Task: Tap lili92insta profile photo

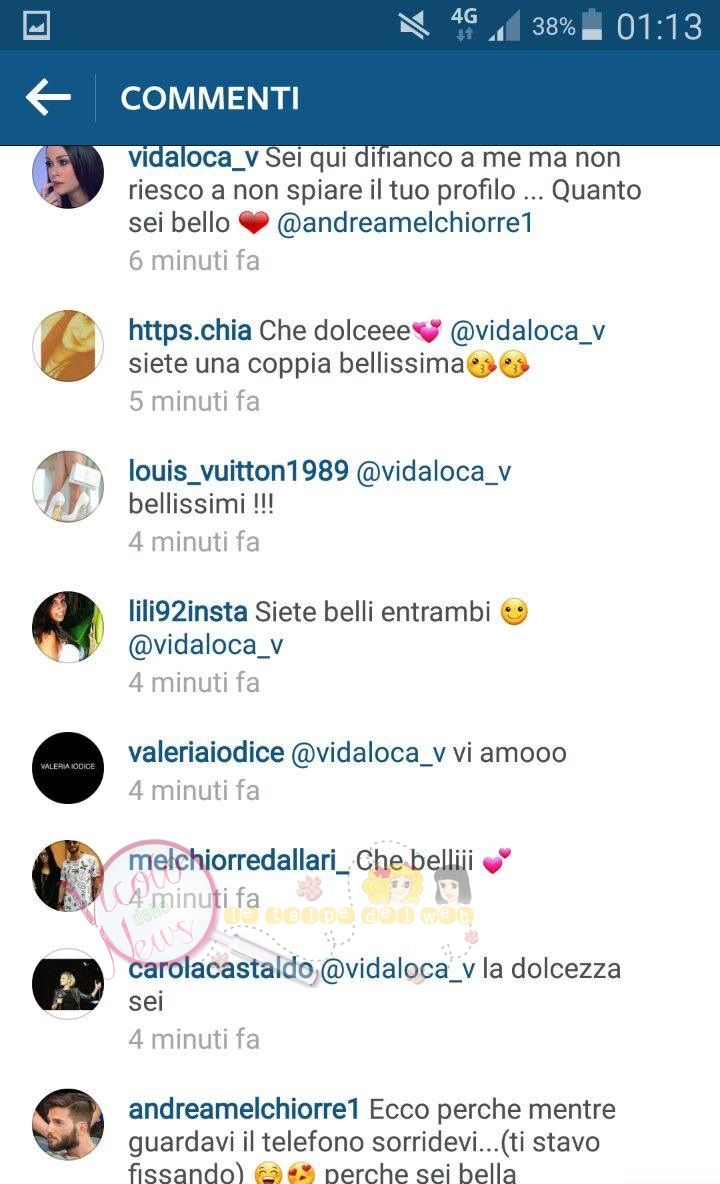Action: pyautogui.click(x=68, y=627)
